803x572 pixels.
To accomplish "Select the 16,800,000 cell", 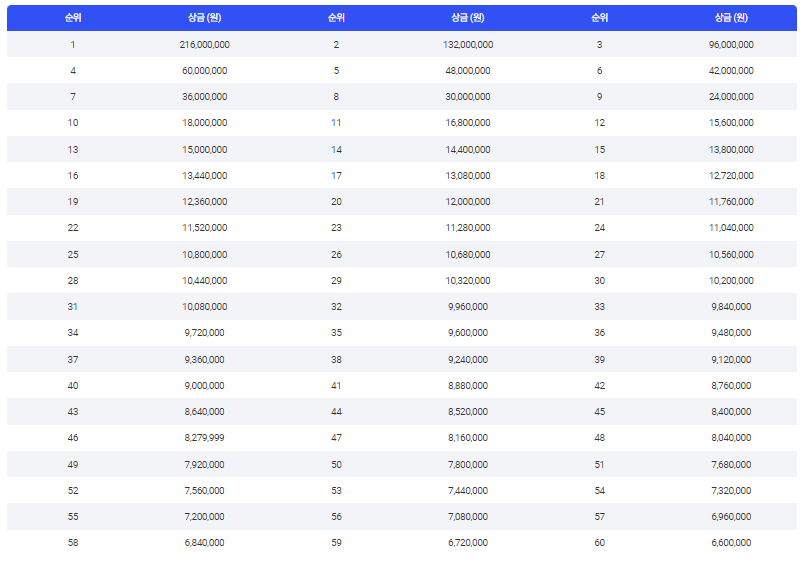I will pos(468,123).
